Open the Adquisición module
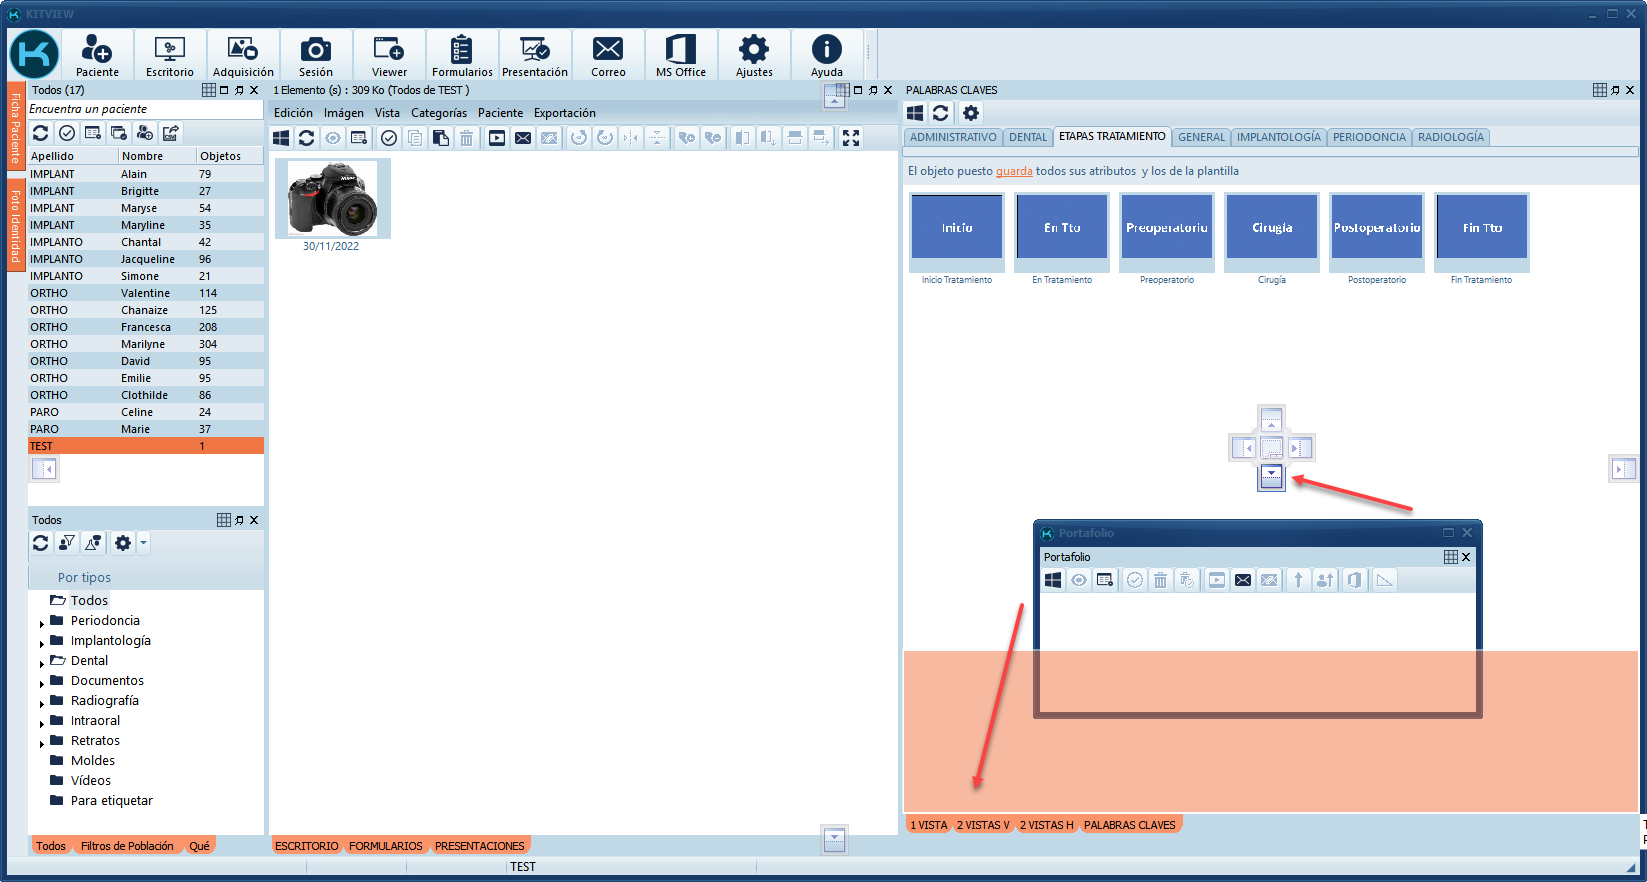 click(242, 55)
